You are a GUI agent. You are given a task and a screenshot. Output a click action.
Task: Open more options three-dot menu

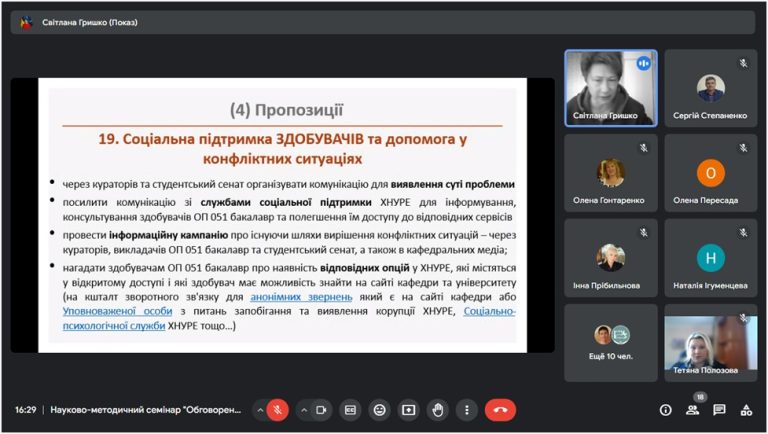tap(467, 410)
